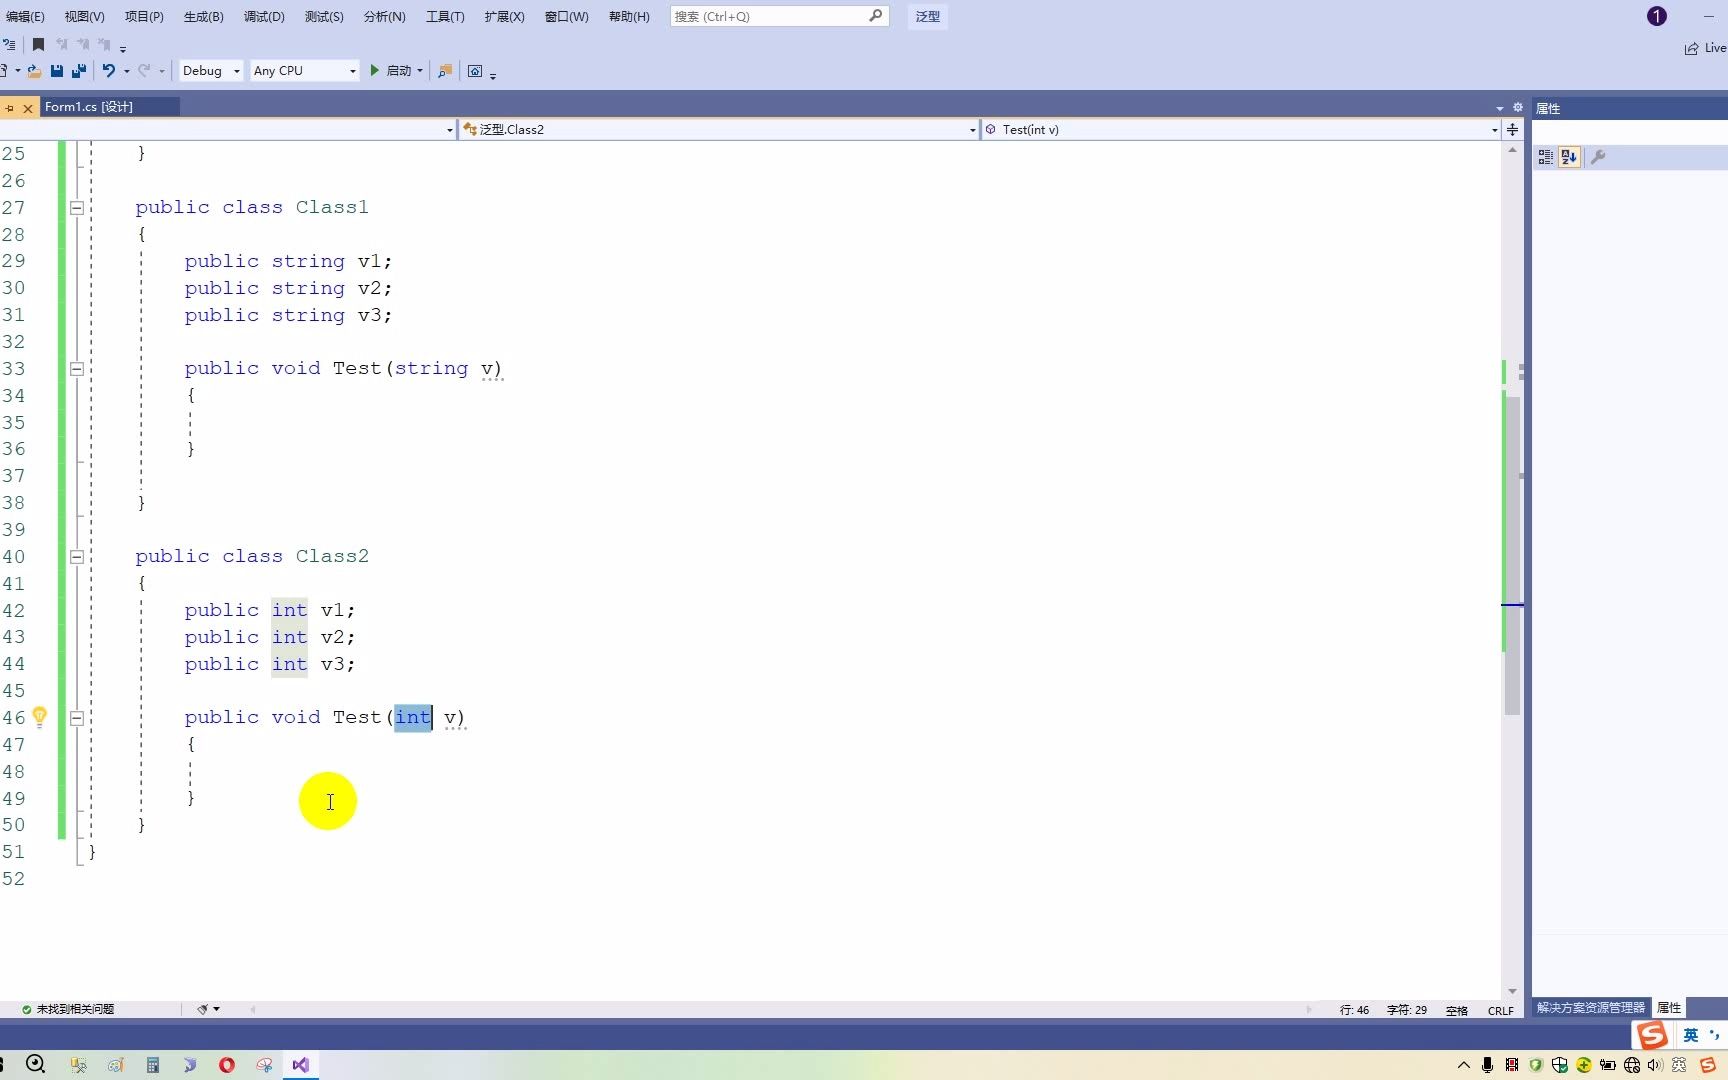Collapse the Class1 class outline on line 27
This screenshot has width=1728, height=1080.
(77, 208)
